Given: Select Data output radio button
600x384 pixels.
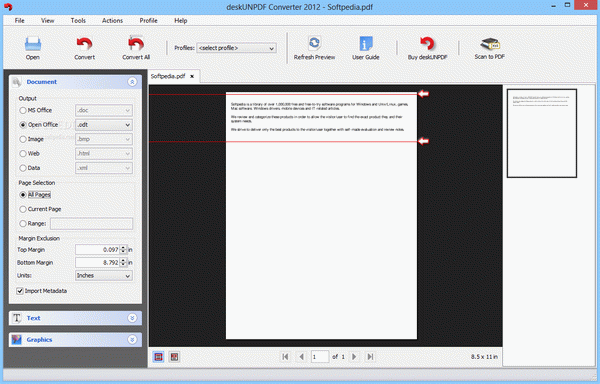Looking at the screenshot, I should click(23, 168).
